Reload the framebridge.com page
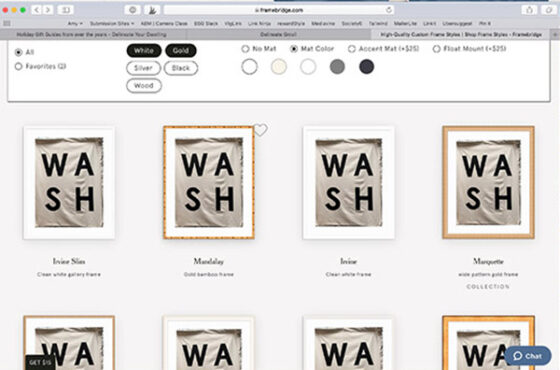 coord(389,10)
